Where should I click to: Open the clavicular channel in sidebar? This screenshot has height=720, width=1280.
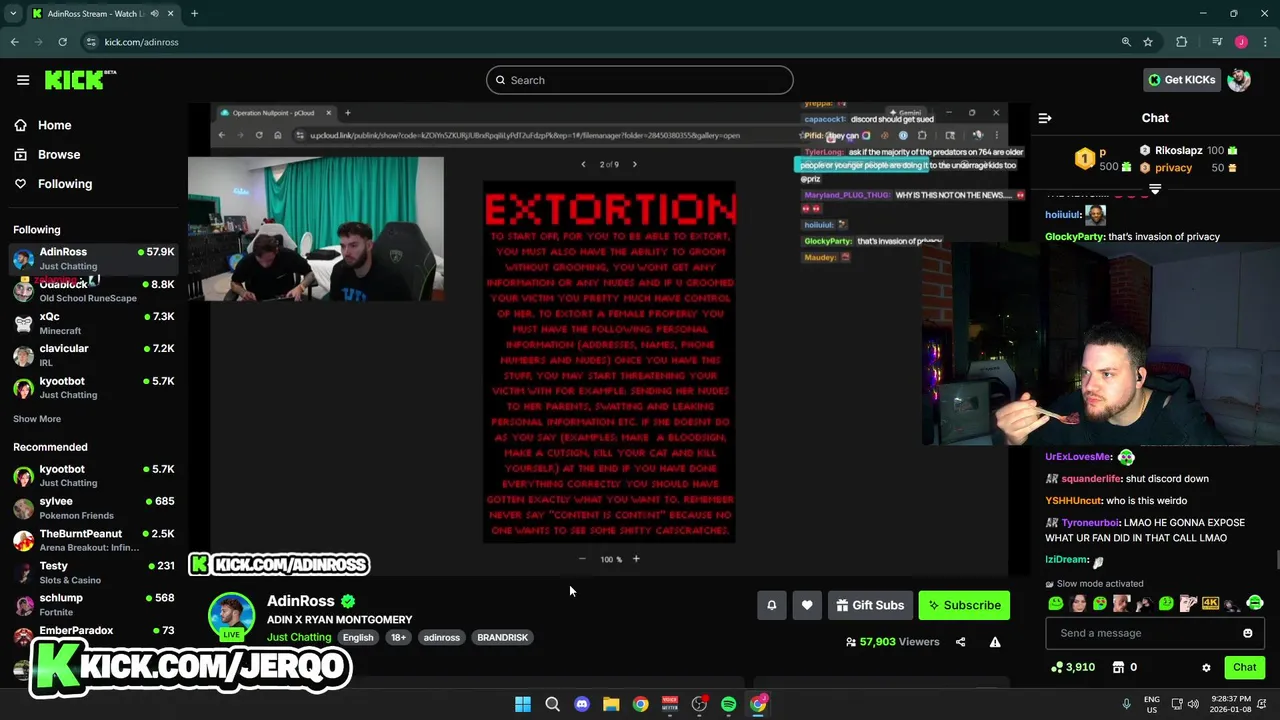pos(92,355)
